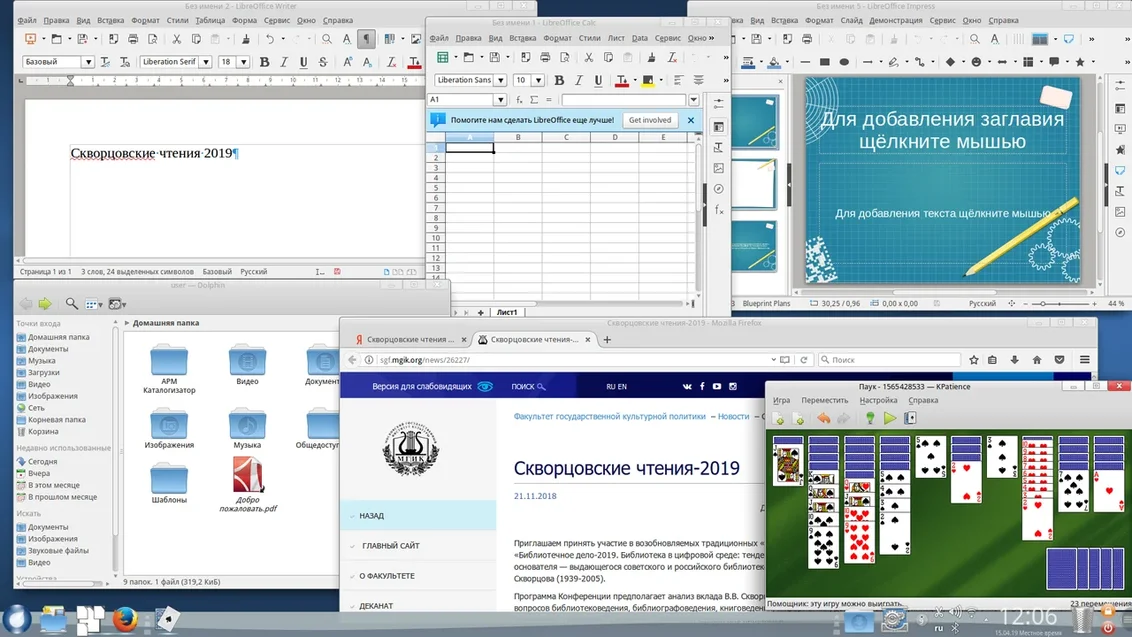Click the Function Wizard fx icon in Calc
Image resolution: width=1132 pixels, height=637 pixels.
(x=519, y=100)
